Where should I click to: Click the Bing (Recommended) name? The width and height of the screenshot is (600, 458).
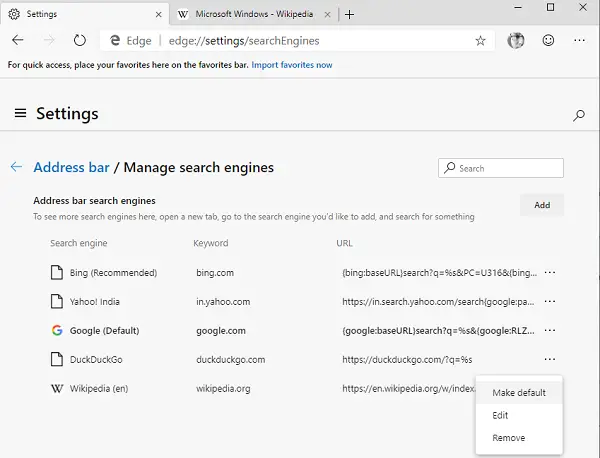113,273
